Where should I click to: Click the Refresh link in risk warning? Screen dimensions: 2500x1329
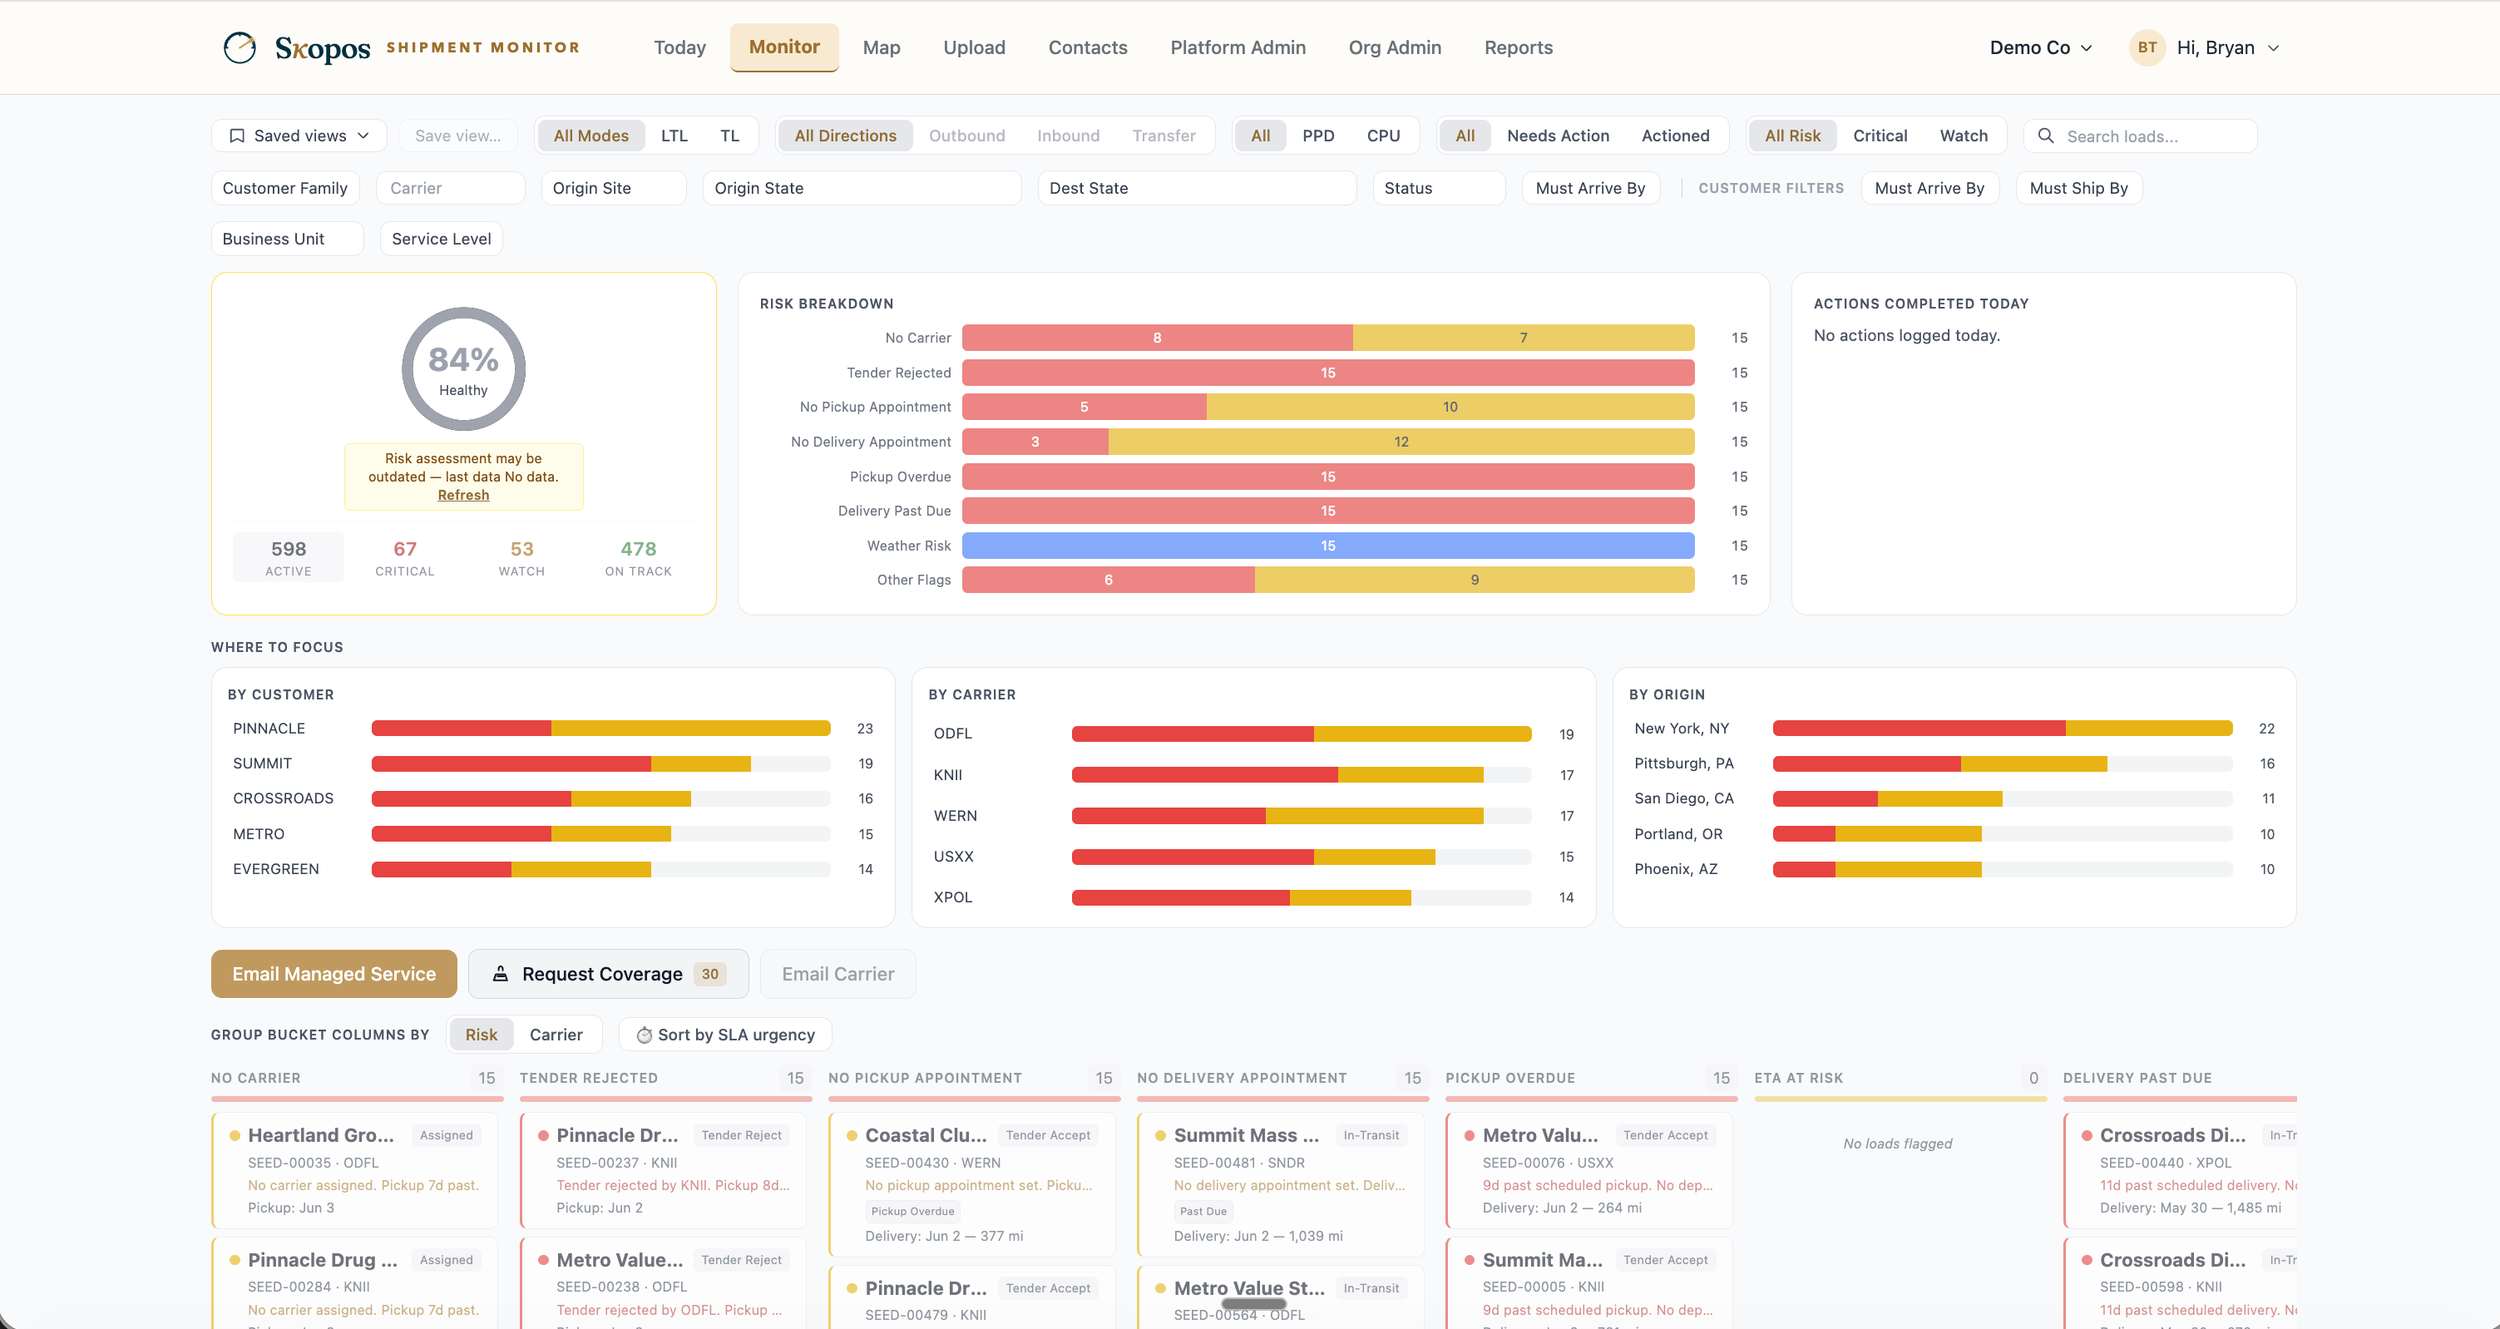[463, 495]
